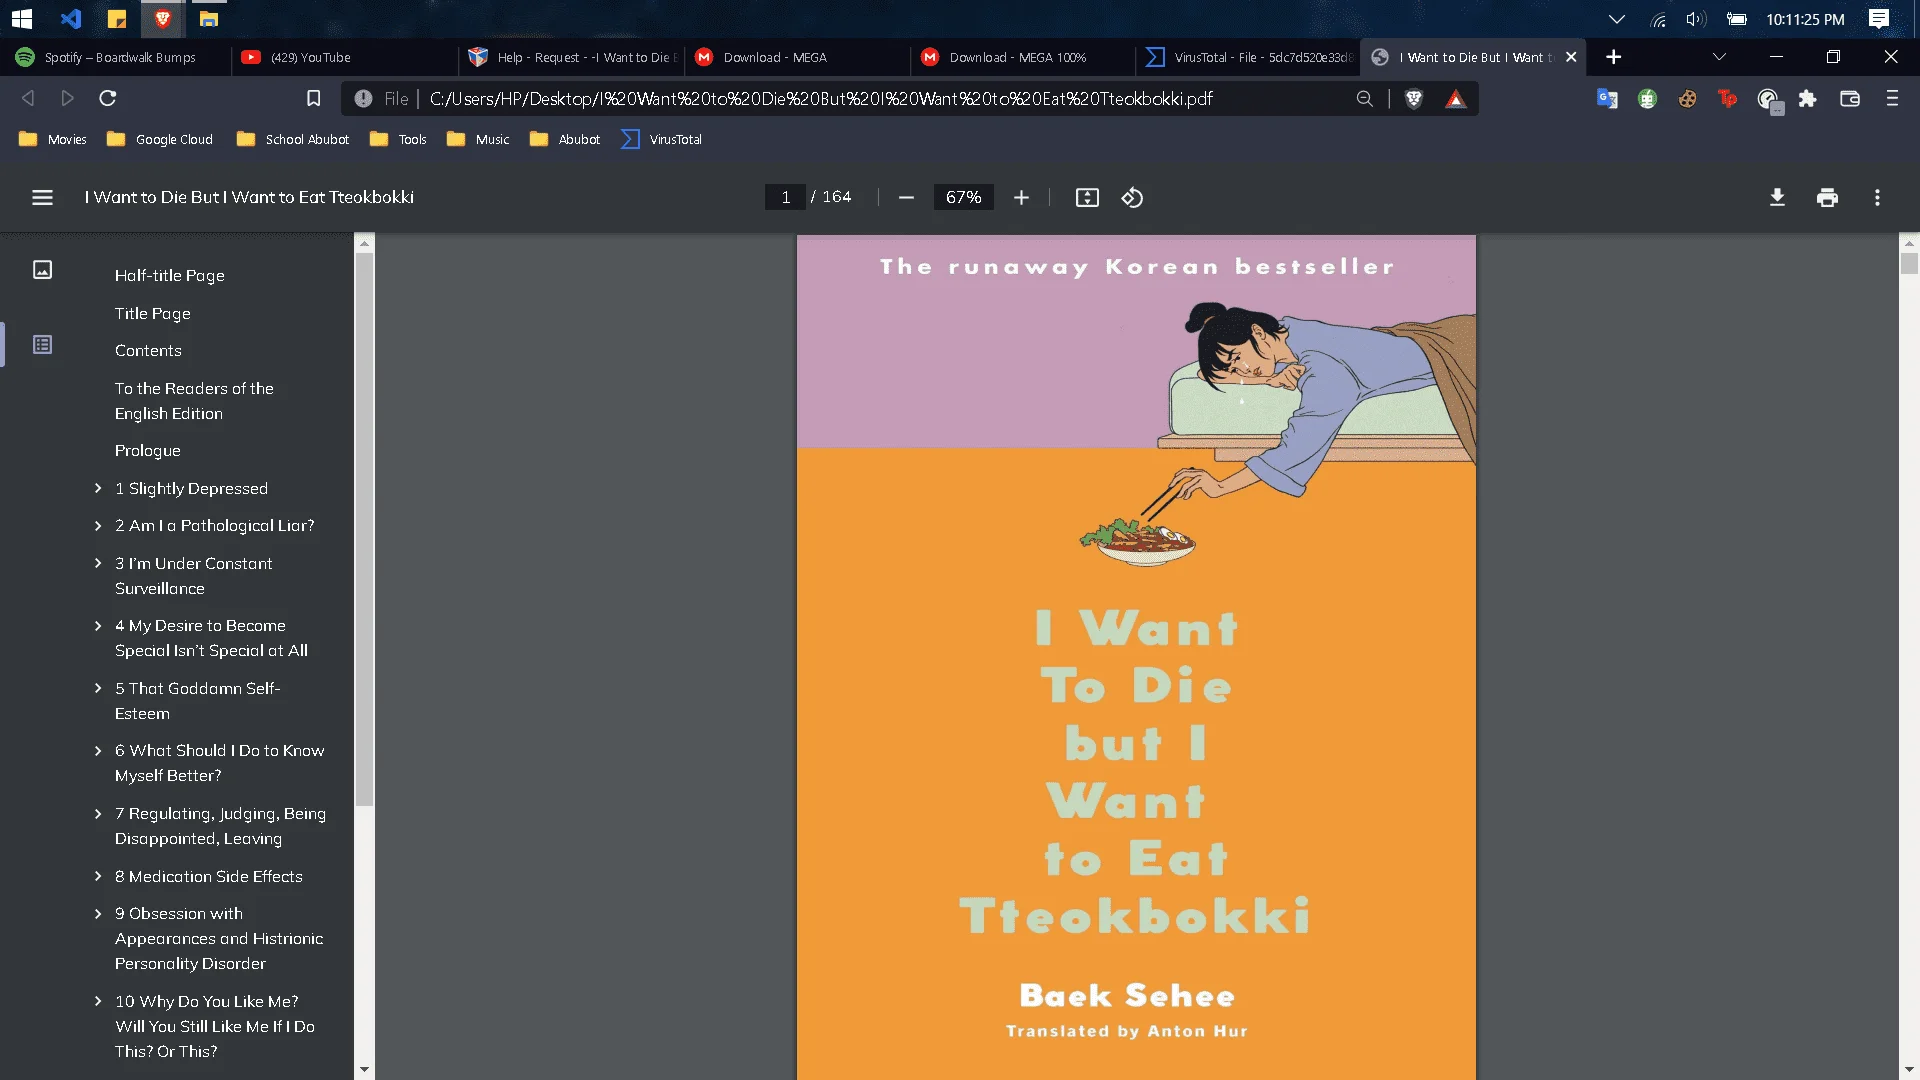Switch to the YouTube tab
The height and width of the screenshot is (1080, 1920).
(x=345, y=57)
